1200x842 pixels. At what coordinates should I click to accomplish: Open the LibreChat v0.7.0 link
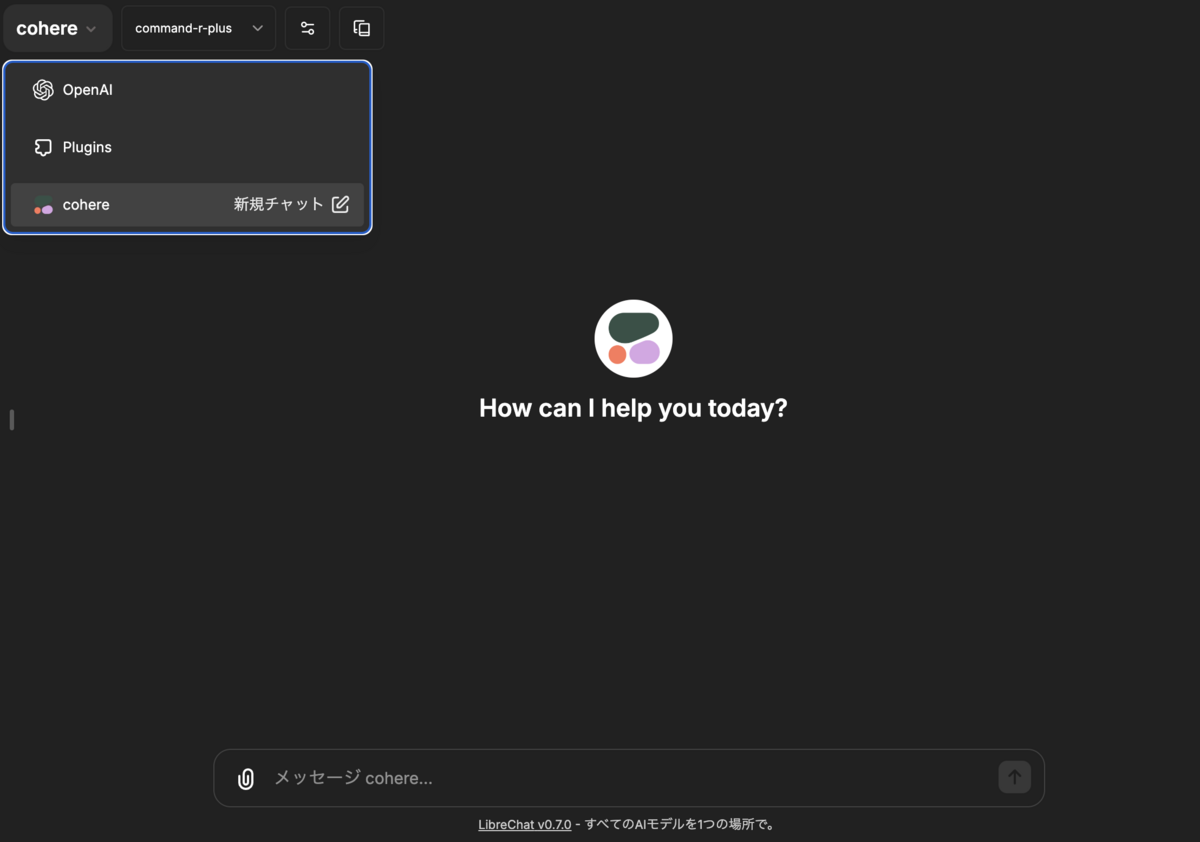pyautogui.click(x=524, y=824)
